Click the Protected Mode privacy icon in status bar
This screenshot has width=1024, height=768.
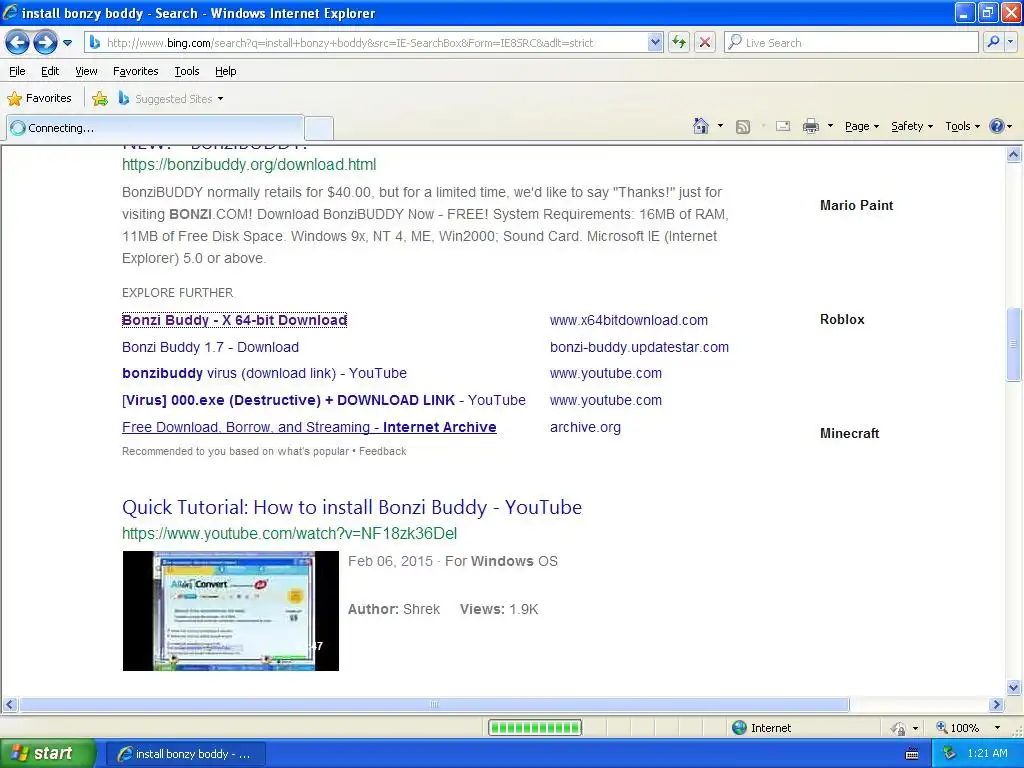click(899, 728)
